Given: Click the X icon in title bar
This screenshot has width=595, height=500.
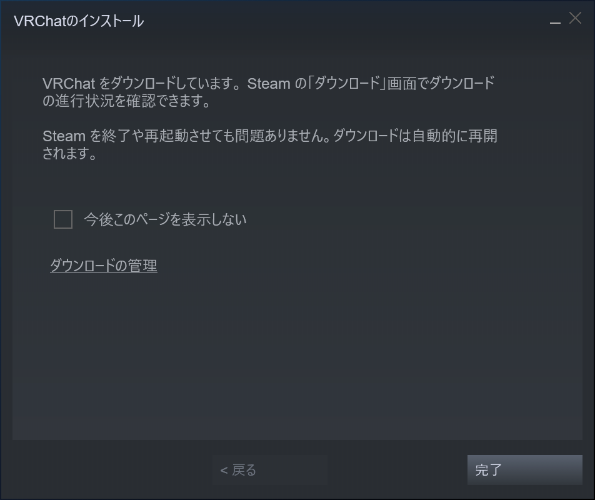Looking at the screenshot, I should [575, 18].
